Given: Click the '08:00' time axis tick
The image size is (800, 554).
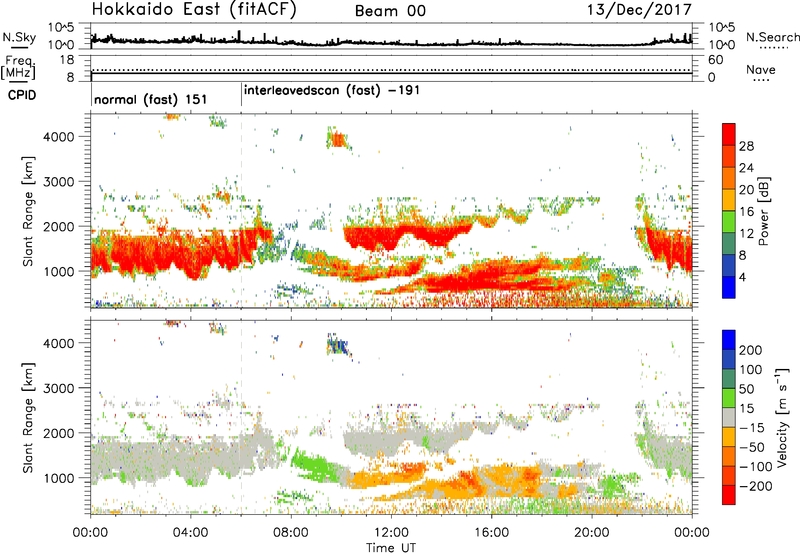Looking at the screenshot, I should pyautogui.click(x=291, y=533).
